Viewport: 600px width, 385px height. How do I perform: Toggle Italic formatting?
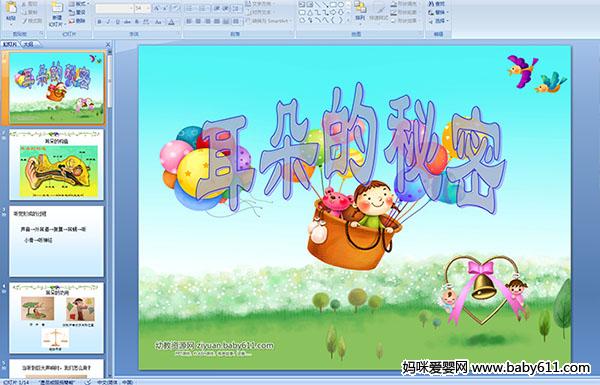[x=108, y=22]
